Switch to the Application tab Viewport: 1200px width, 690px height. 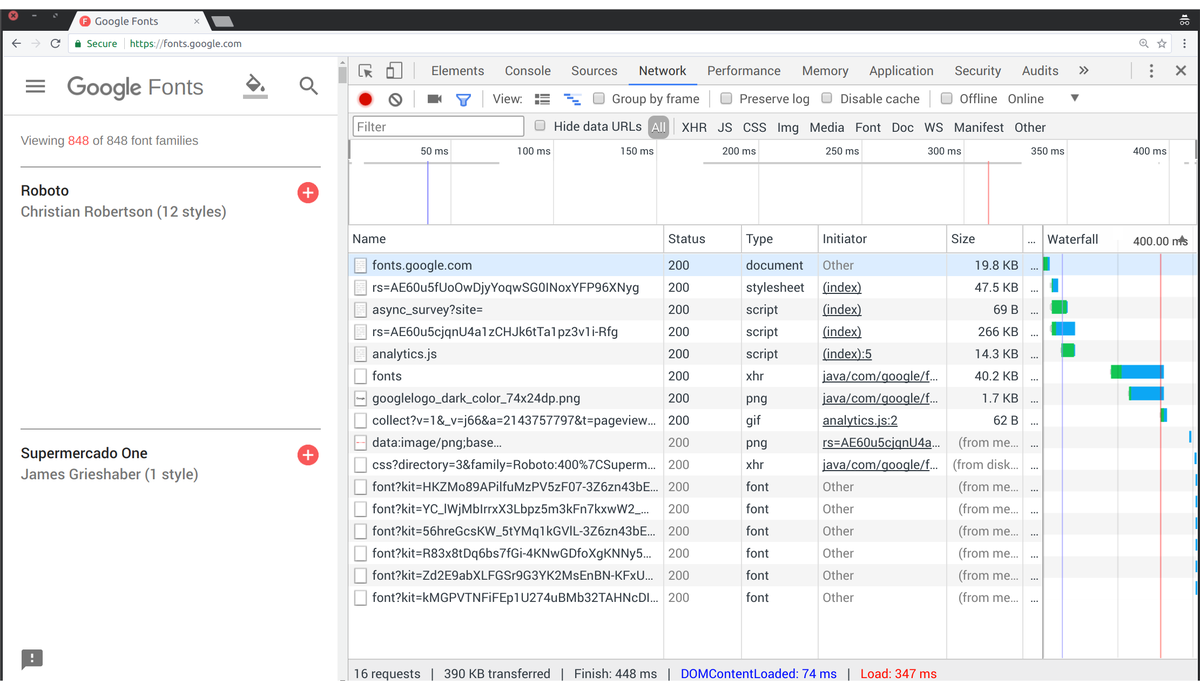(x=901, y=71)
